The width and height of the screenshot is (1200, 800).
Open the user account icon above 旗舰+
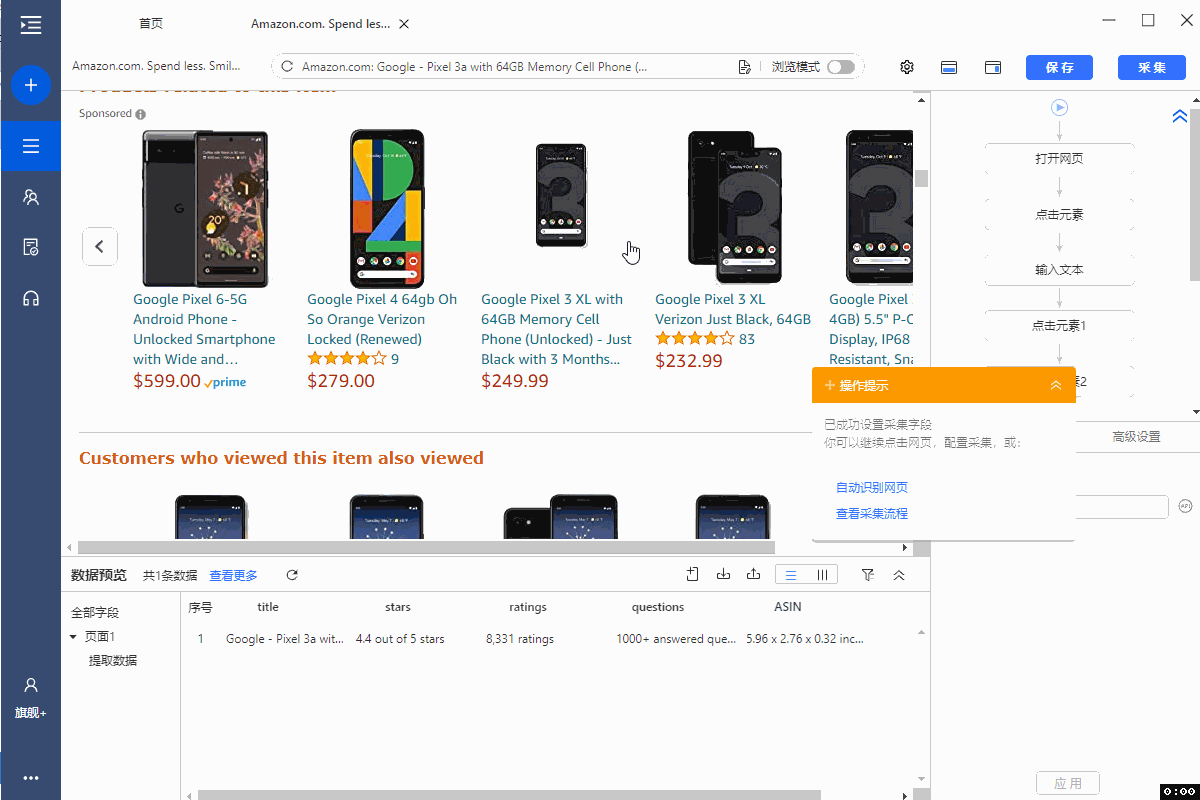coord(31,685)
